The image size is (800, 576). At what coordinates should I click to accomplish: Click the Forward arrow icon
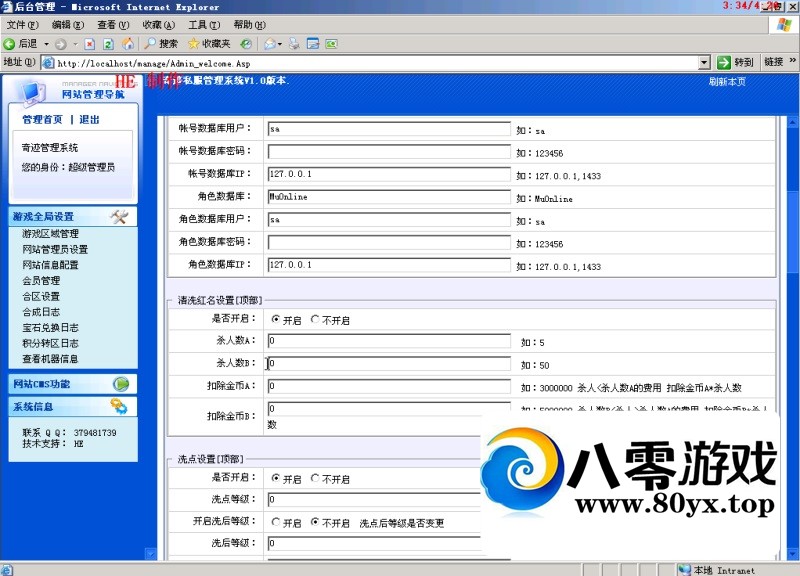tap(61, 44)
